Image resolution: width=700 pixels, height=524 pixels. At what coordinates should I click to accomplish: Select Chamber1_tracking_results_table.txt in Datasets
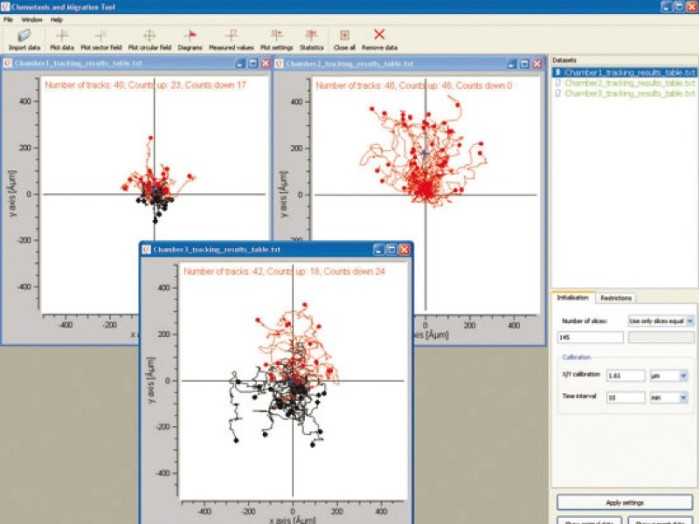[625, 72]
